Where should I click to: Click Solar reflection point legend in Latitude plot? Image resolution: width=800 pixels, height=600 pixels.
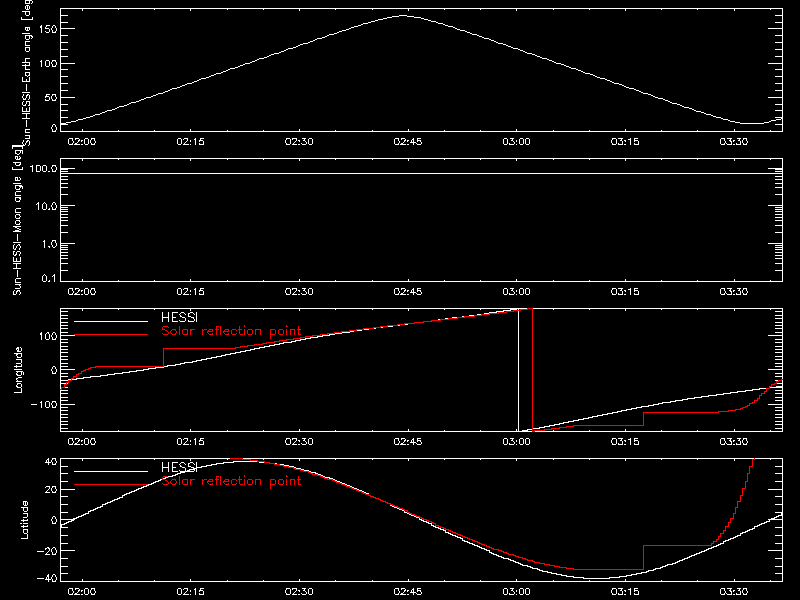(231, 481)
